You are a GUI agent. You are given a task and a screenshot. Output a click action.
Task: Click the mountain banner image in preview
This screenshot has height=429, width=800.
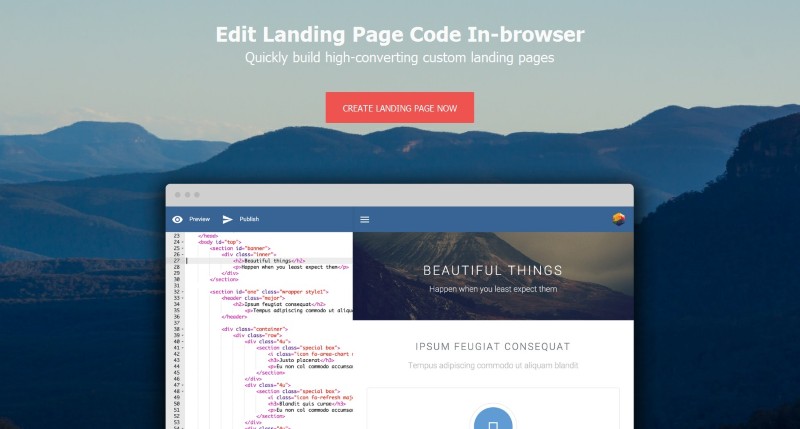[493, 276]
